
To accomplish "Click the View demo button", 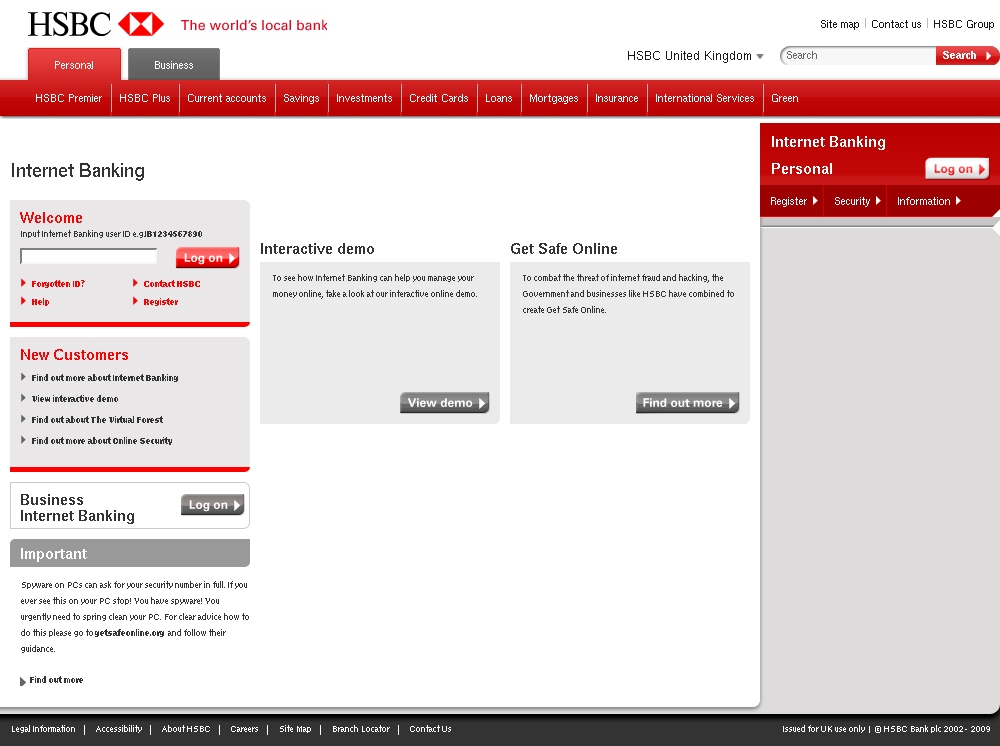I will tap(445, 402).
